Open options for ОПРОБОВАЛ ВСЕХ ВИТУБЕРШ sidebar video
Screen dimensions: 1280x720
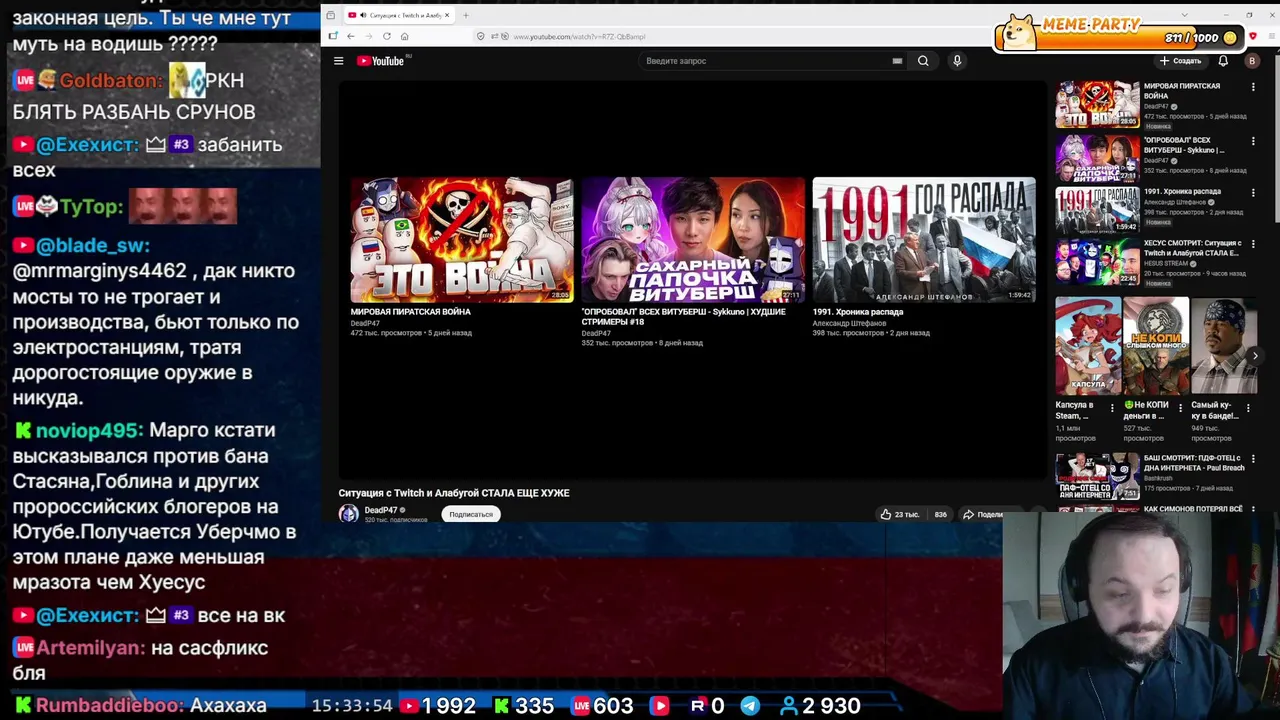click(1252, 141)
